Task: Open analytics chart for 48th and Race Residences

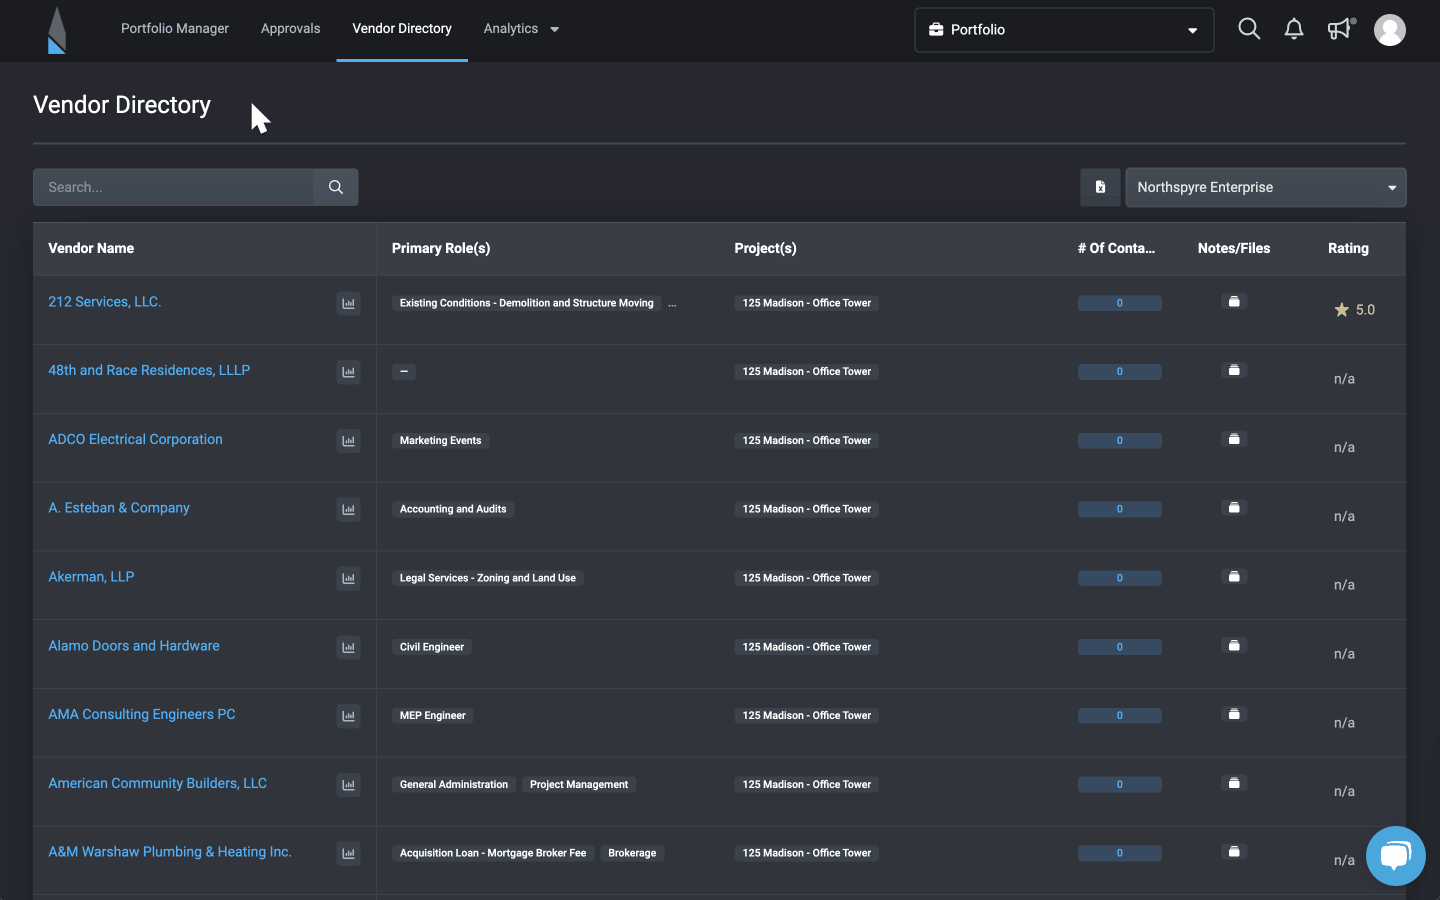Action: click(x=348, y=372)
